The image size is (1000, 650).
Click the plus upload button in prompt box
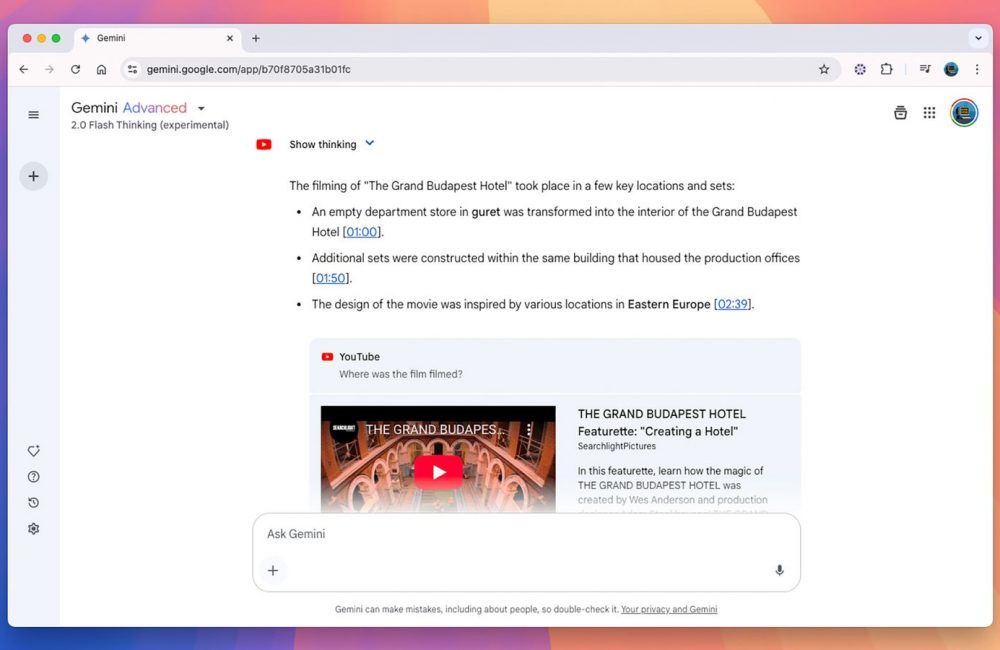(x=272, y=570)
